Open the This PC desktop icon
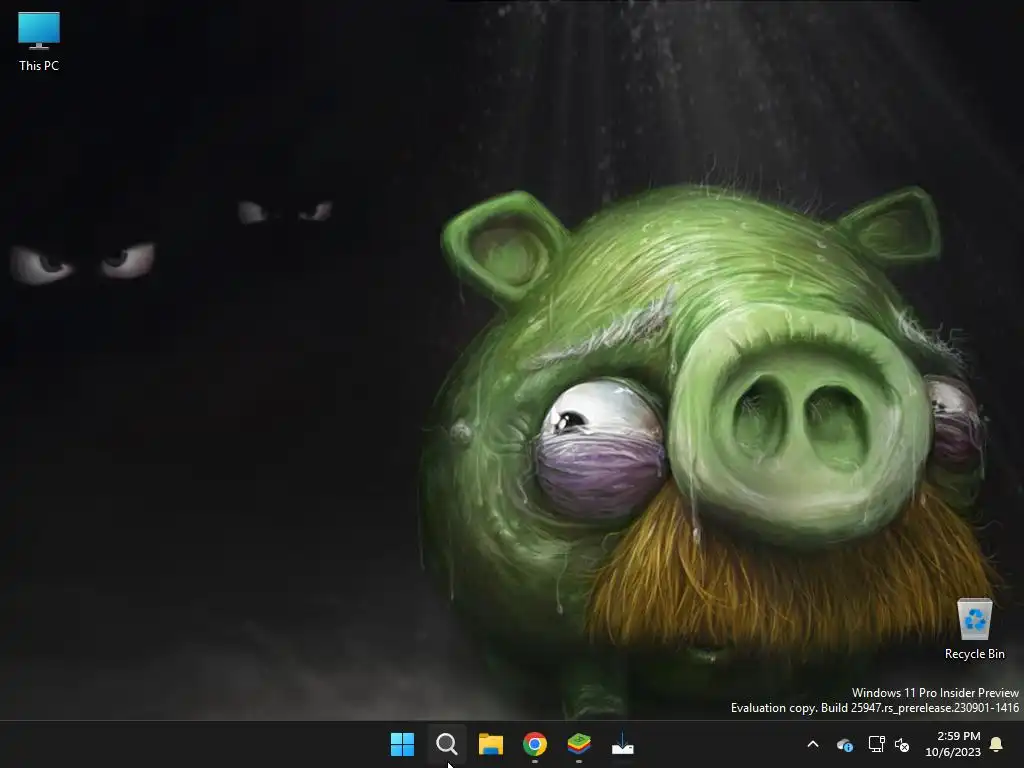The image size is (1024, 768). 39,41
